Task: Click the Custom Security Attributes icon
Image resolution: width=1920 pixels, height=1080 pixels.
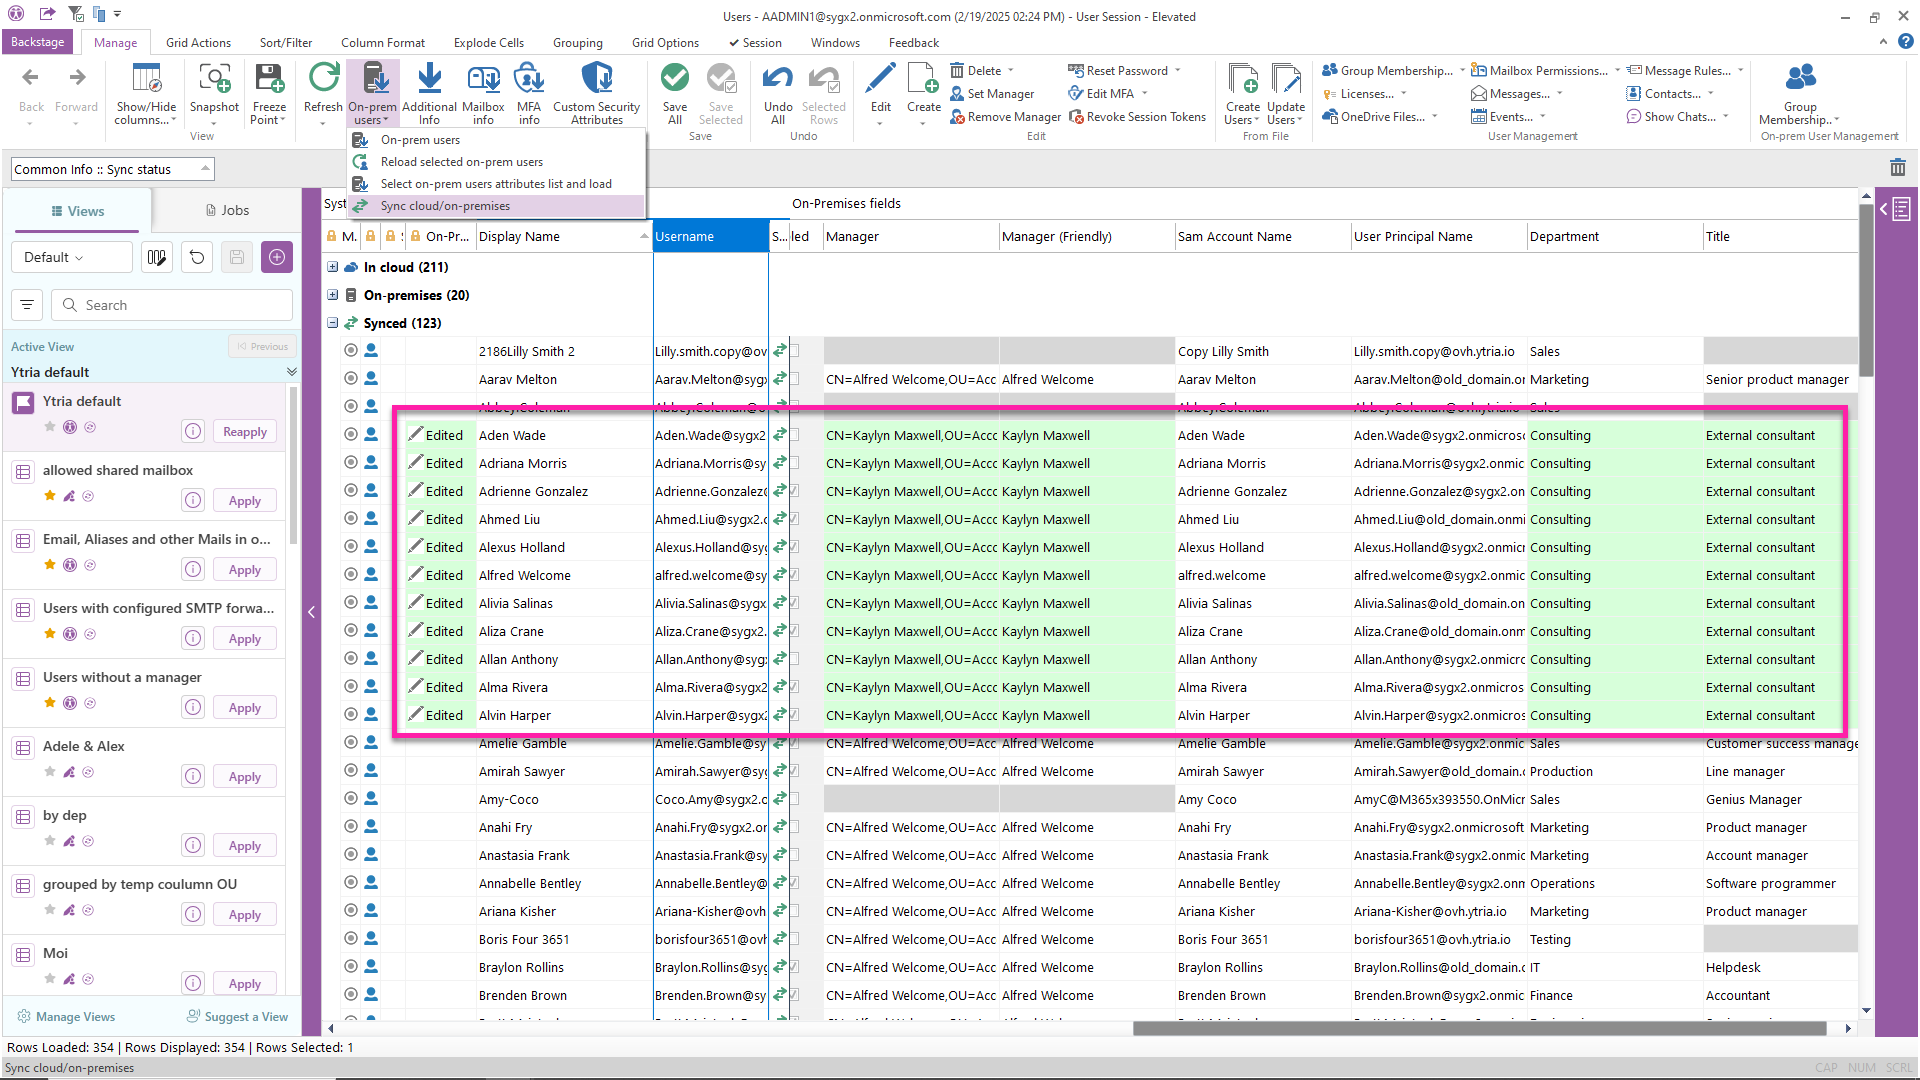Action: point(596,79)
